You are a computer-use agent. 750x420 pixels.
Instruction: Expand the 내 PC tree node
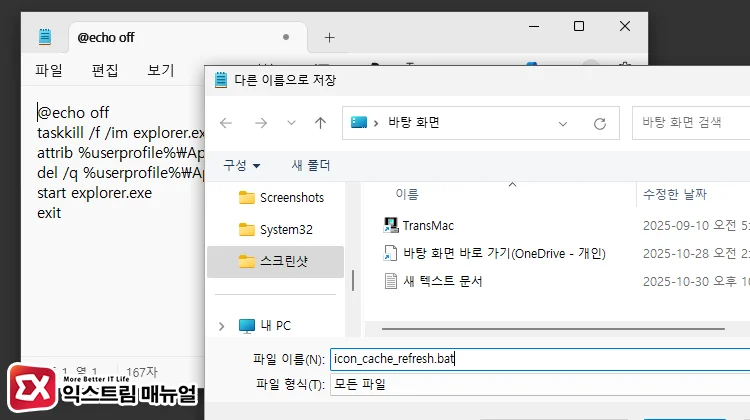(x=221, y=326)
